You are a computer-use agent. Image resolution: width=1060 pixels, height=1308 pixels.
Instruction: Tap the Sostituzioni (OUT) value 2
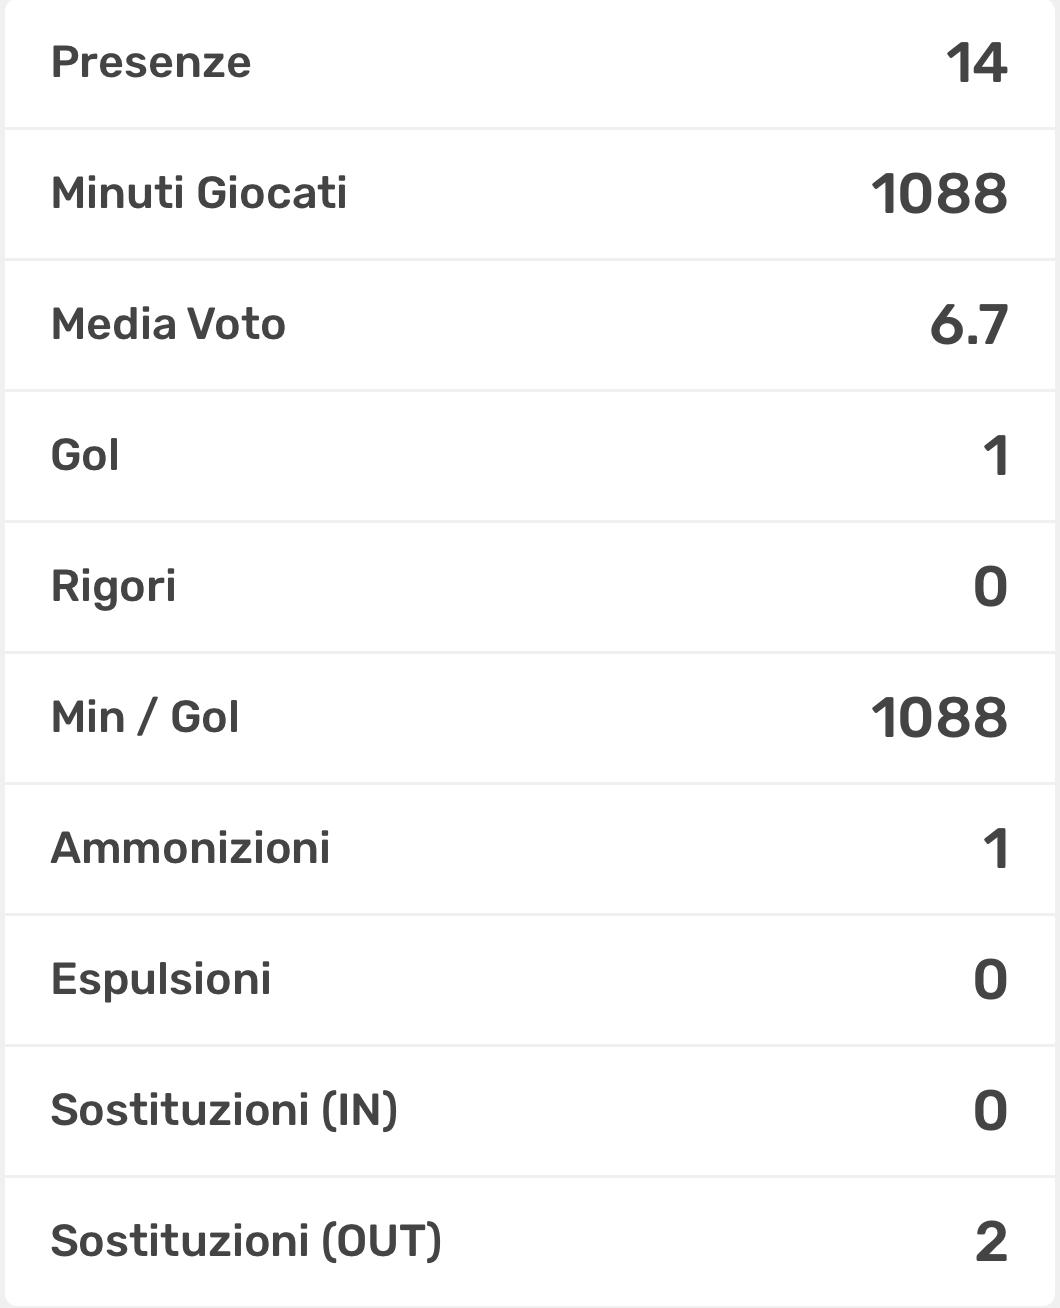(991, 1242)
